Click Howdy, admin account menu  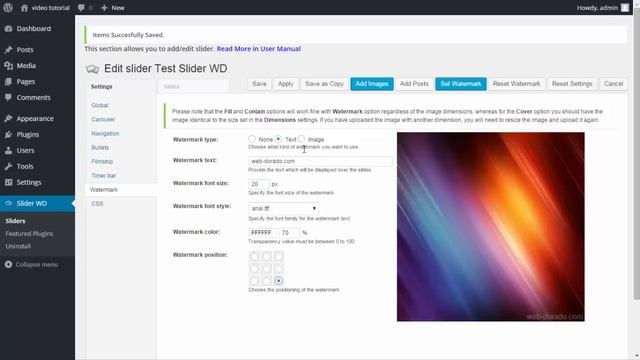pos(602,8)
